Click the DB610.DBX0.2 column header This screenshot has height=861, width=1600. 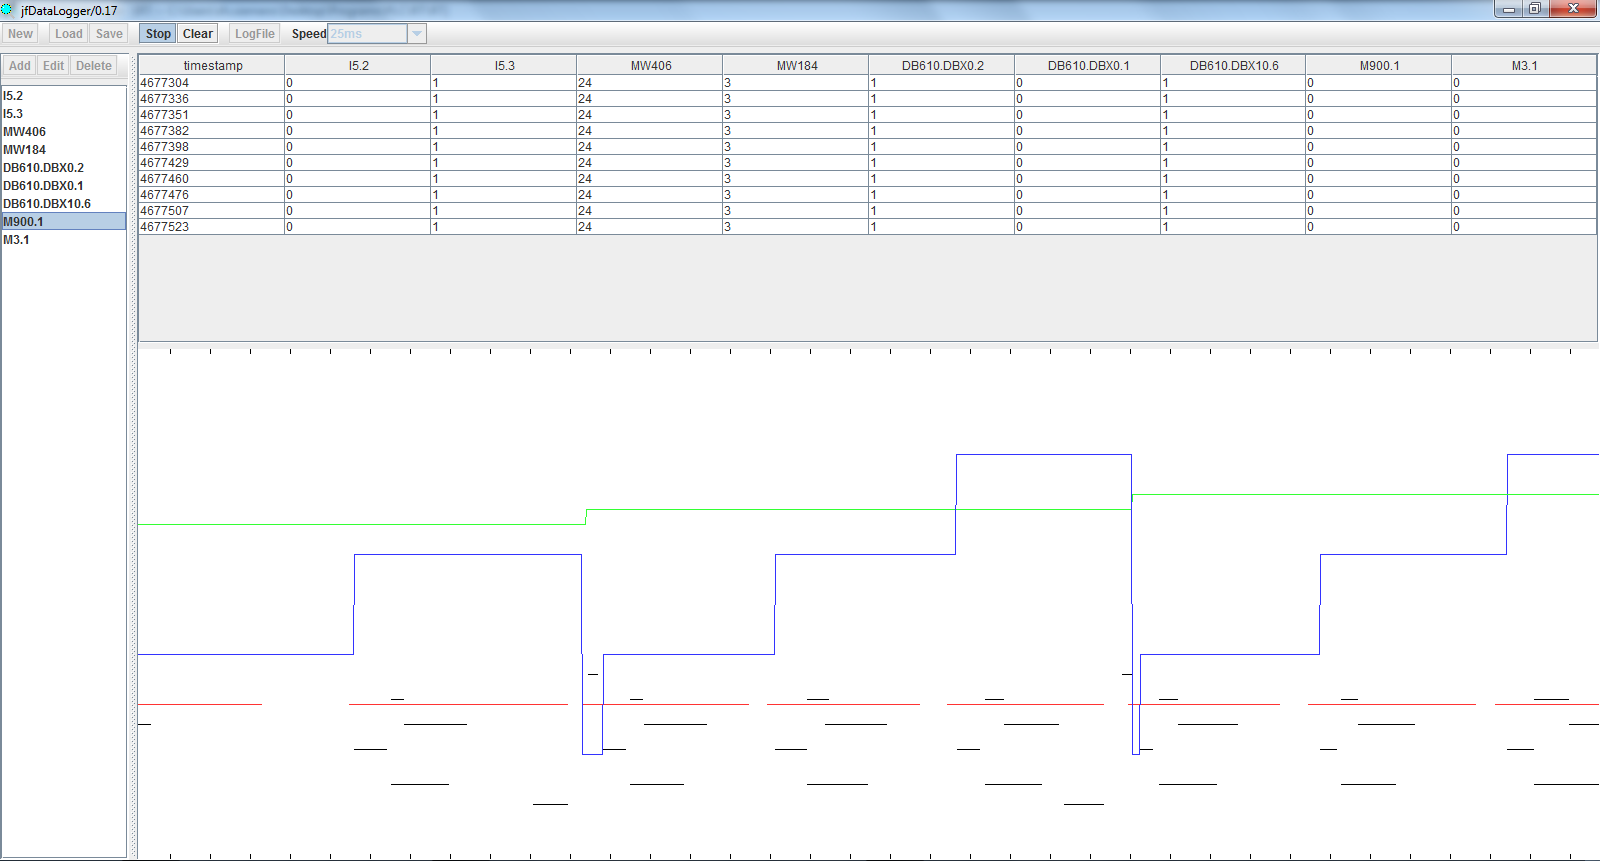point(942,66)
